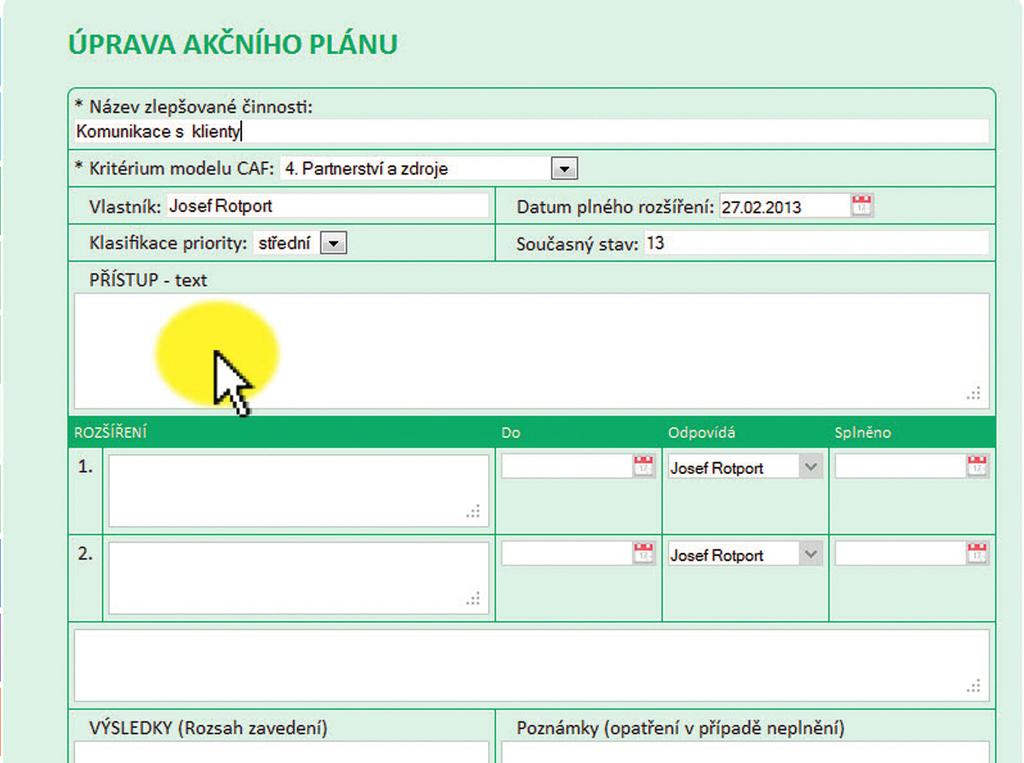Screen dimensions: 1024x763
Task: Click into the PŘÍSTUP text area
Action: pyautogui.click(x=532, y=351)
